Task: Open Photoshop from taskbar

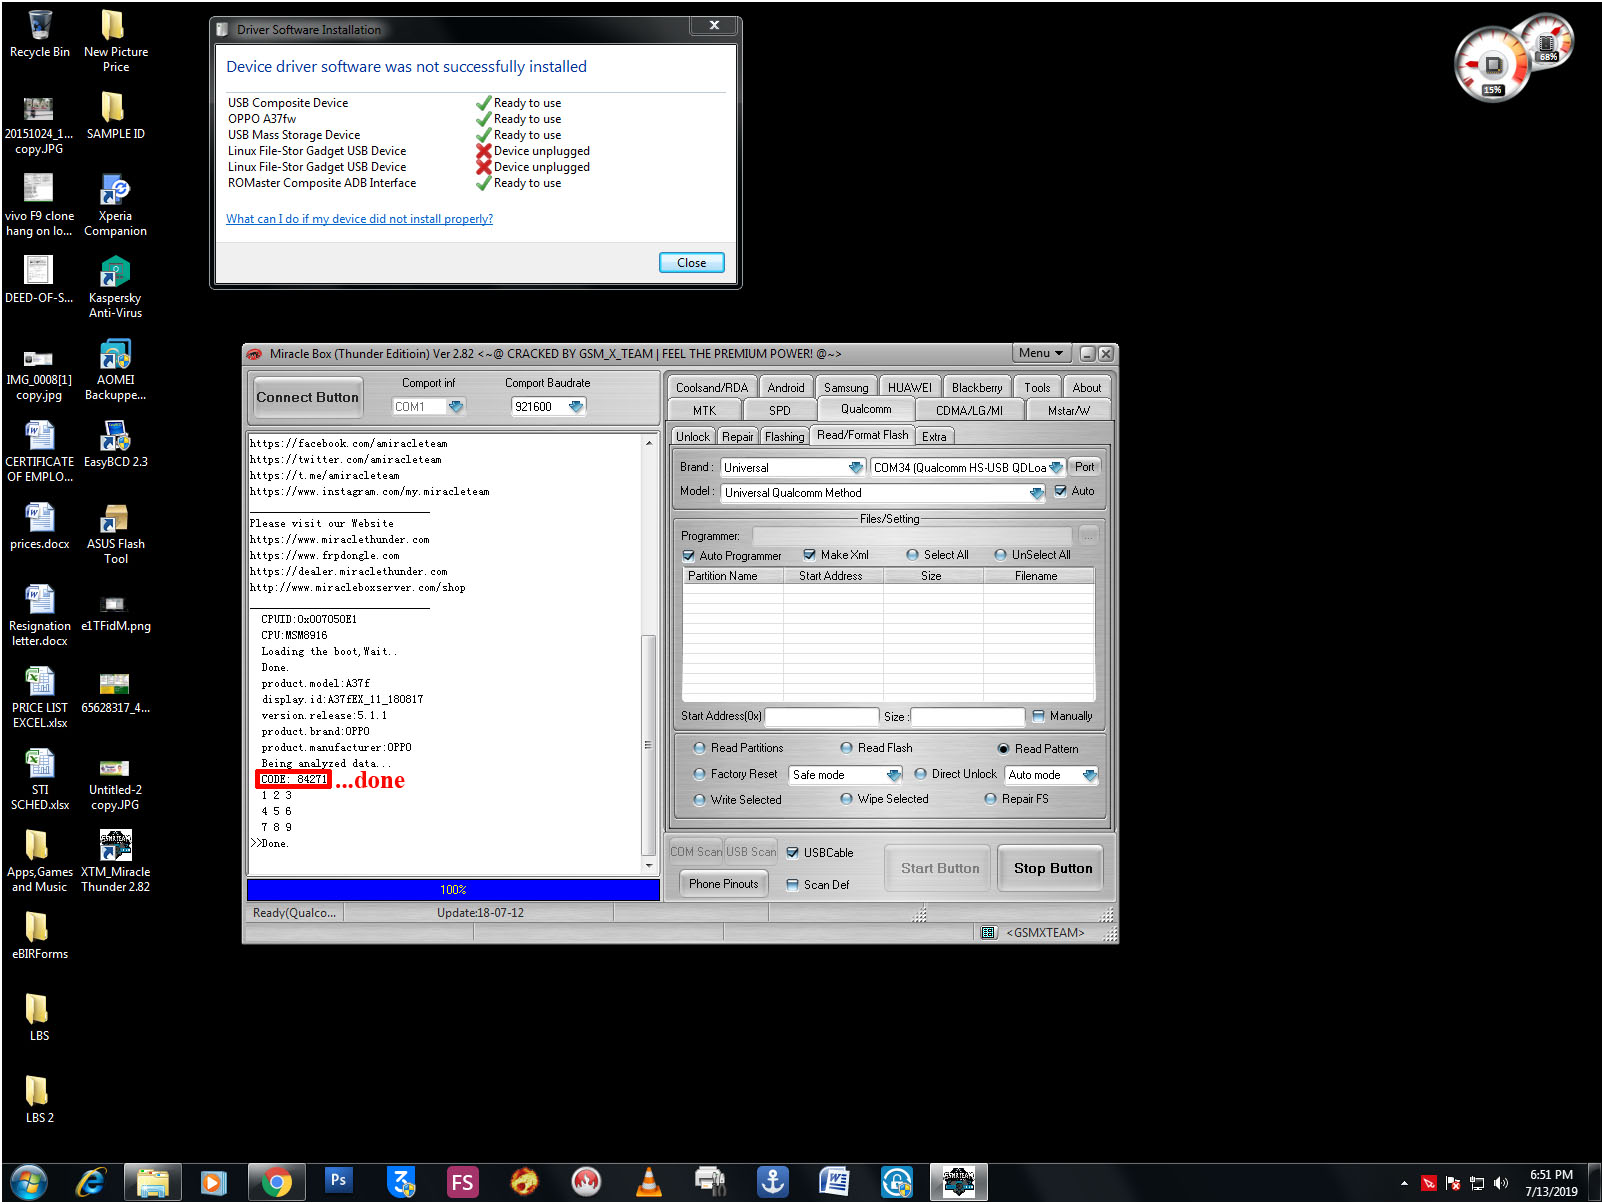Action: coord(338,1181)
